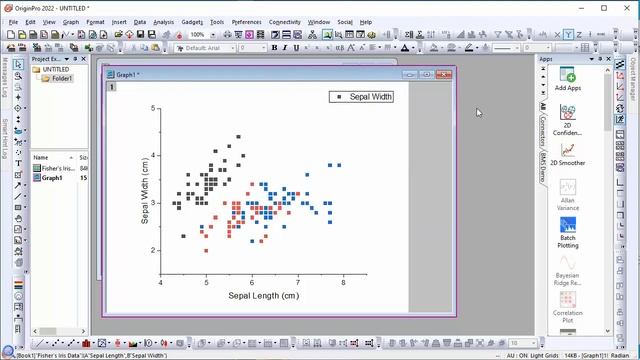Image resolution: width=640 pixels, height=360 pixels.
Task: Toggle Bold text formatting
Action: 274,48
